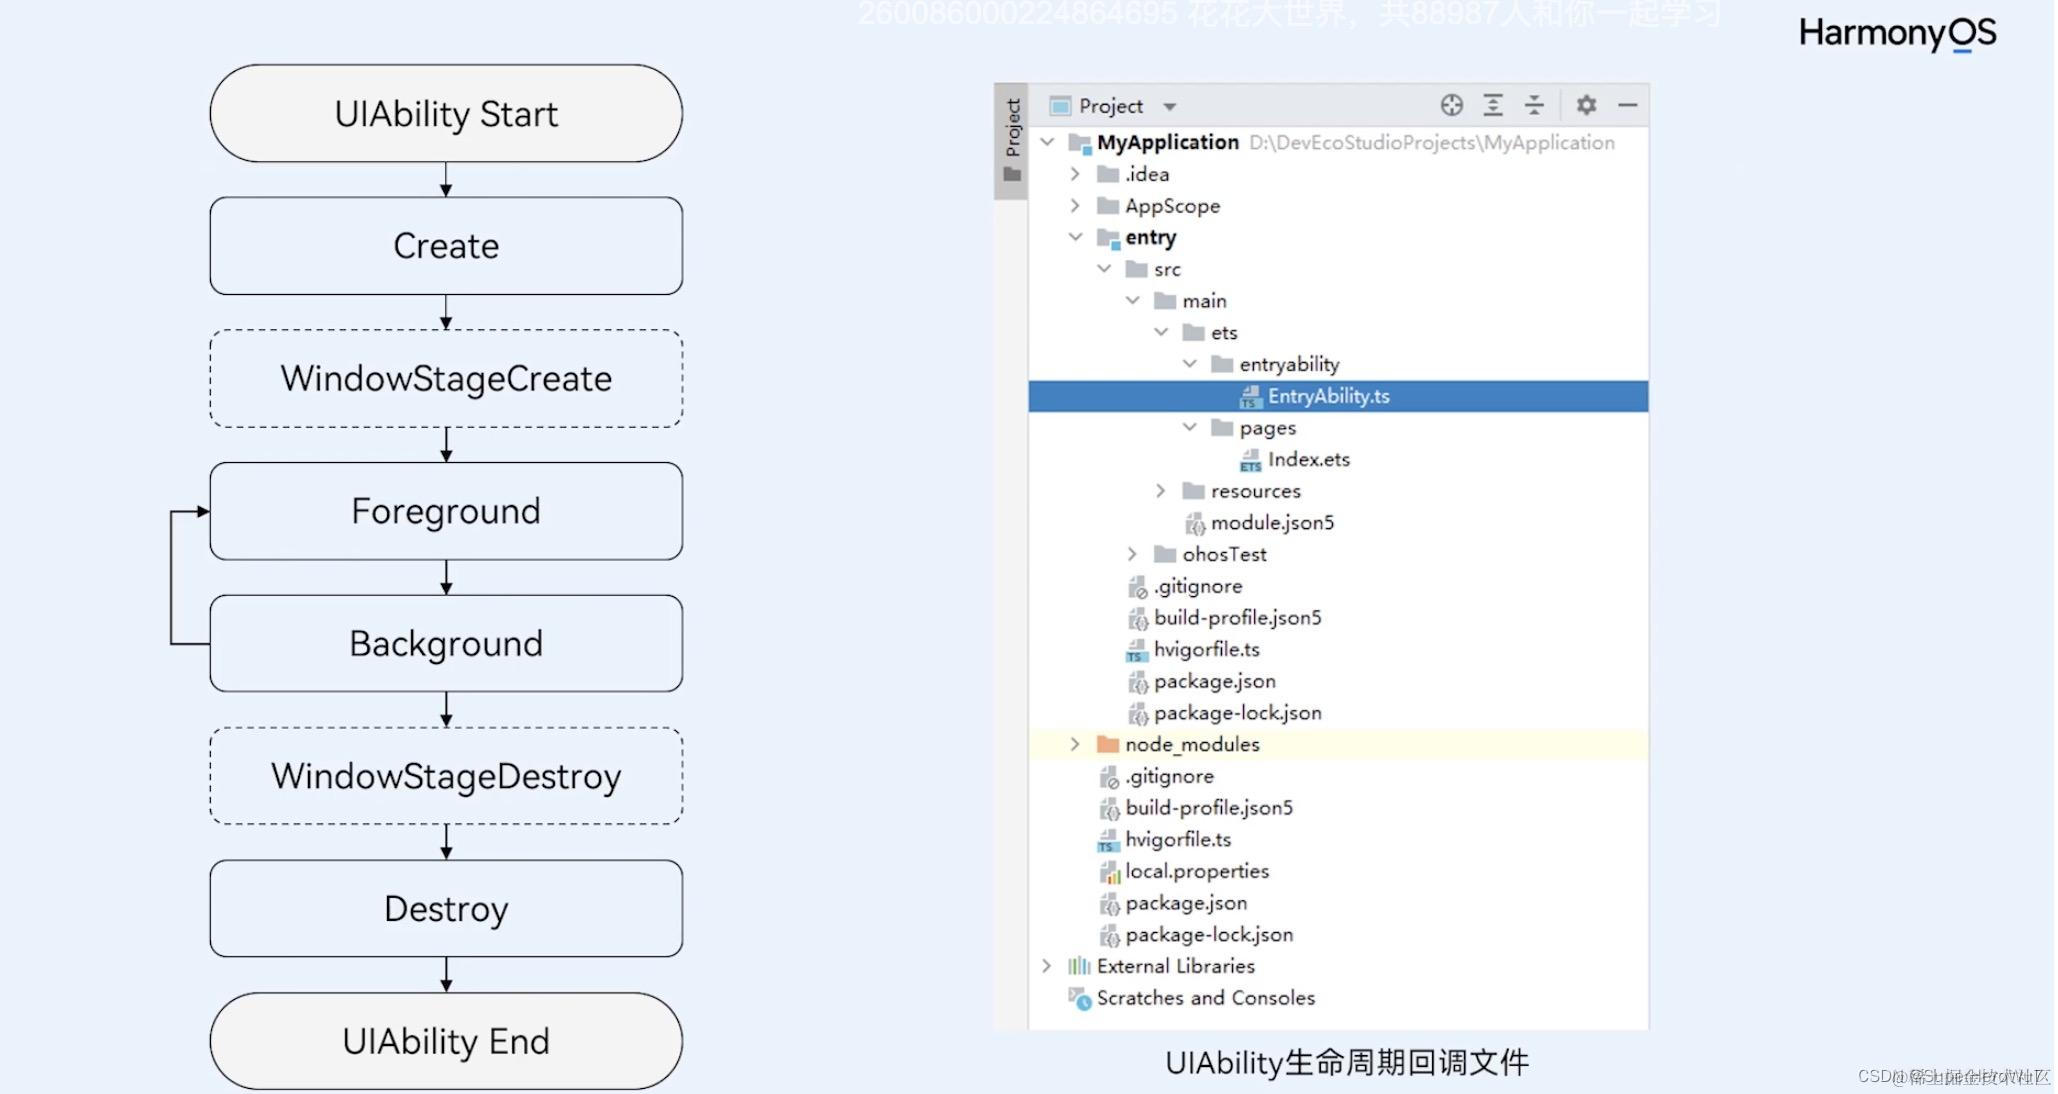Image resolution: width=2058 pixels, height=1094 pixels.
Task: Collapse the entryability folder
Action: coord(1189,364)
